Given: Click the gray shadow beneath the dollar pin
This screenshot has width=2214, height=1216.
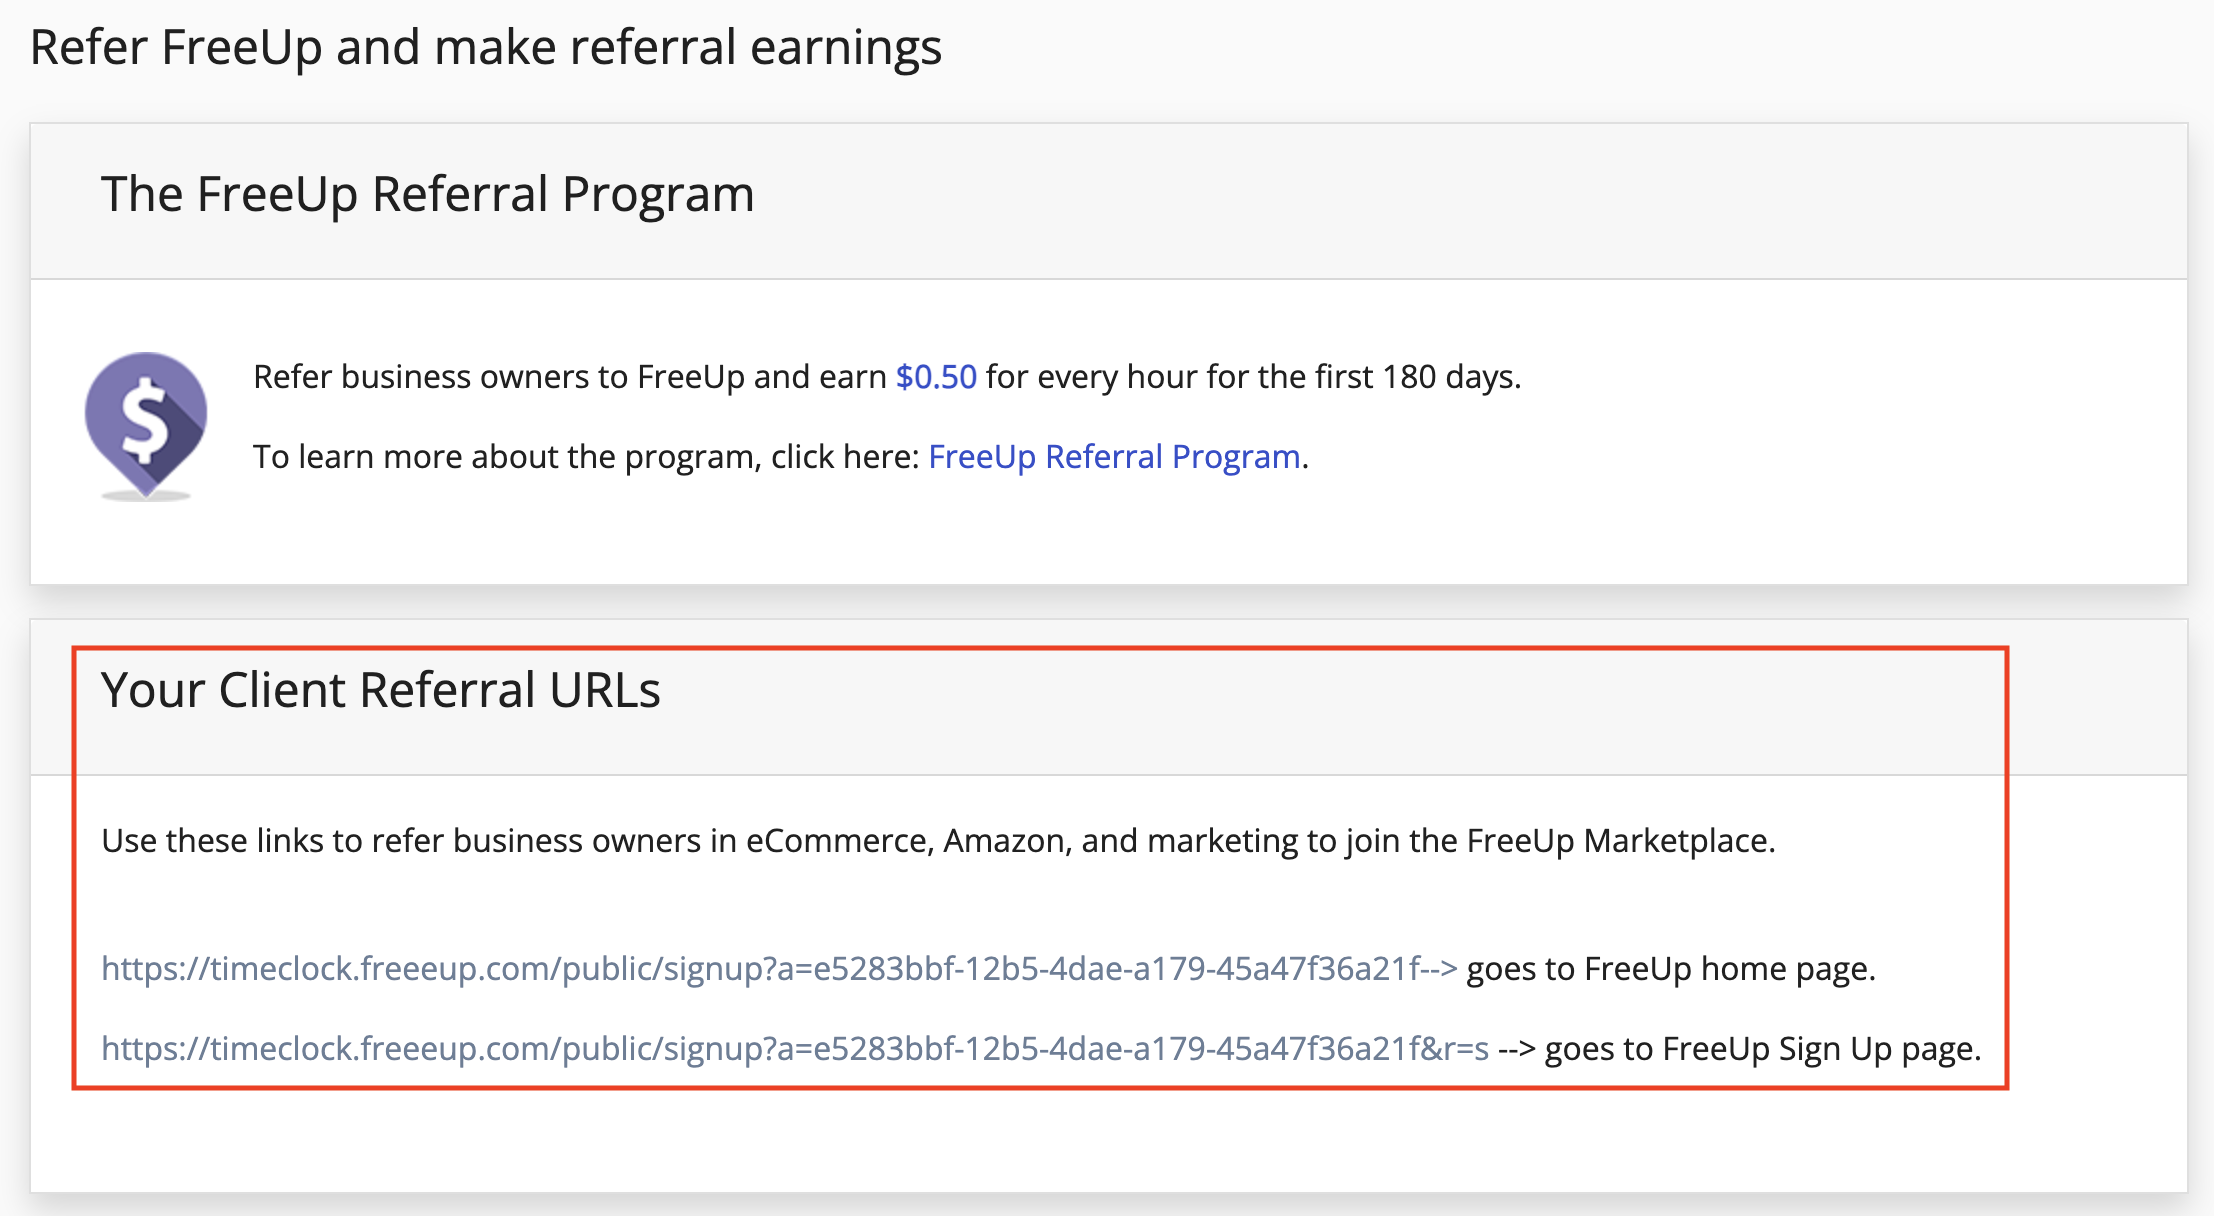Looking at the screenshot, I should [x=146, y=495].
